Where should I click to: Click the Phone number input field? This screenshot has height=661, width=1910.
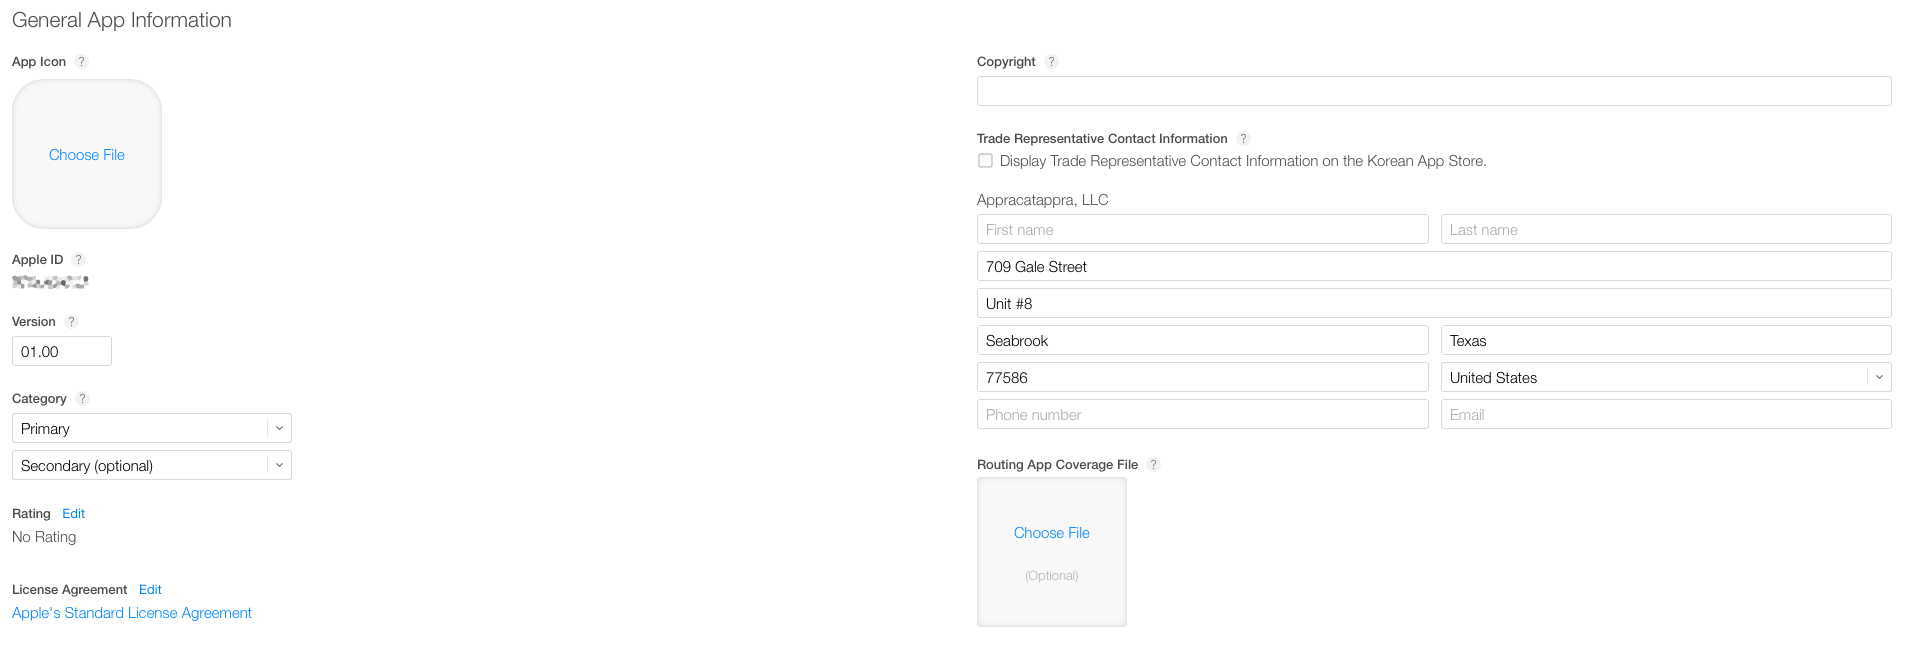[1202, 414]
